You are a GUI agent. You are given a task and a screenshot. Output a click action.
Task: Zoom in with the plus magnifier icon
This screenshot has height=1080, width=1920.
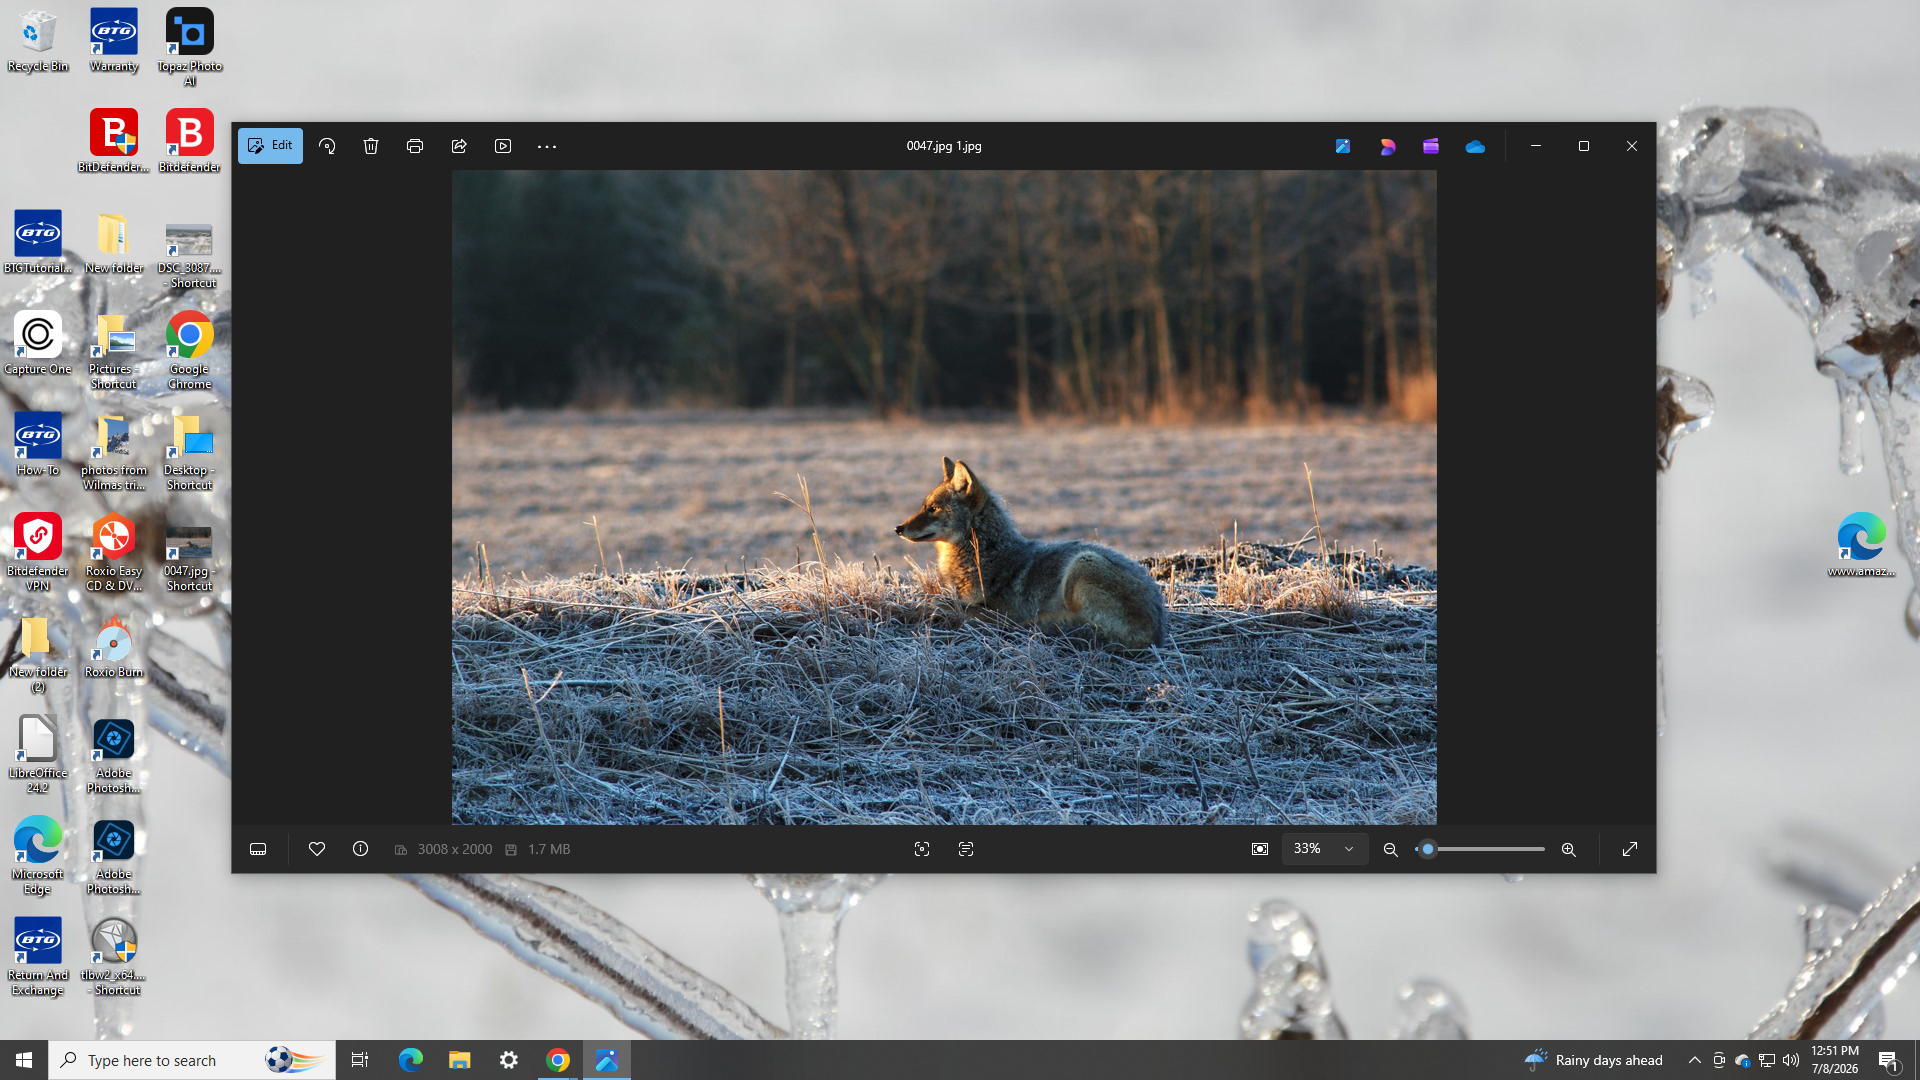(1569, 849)
